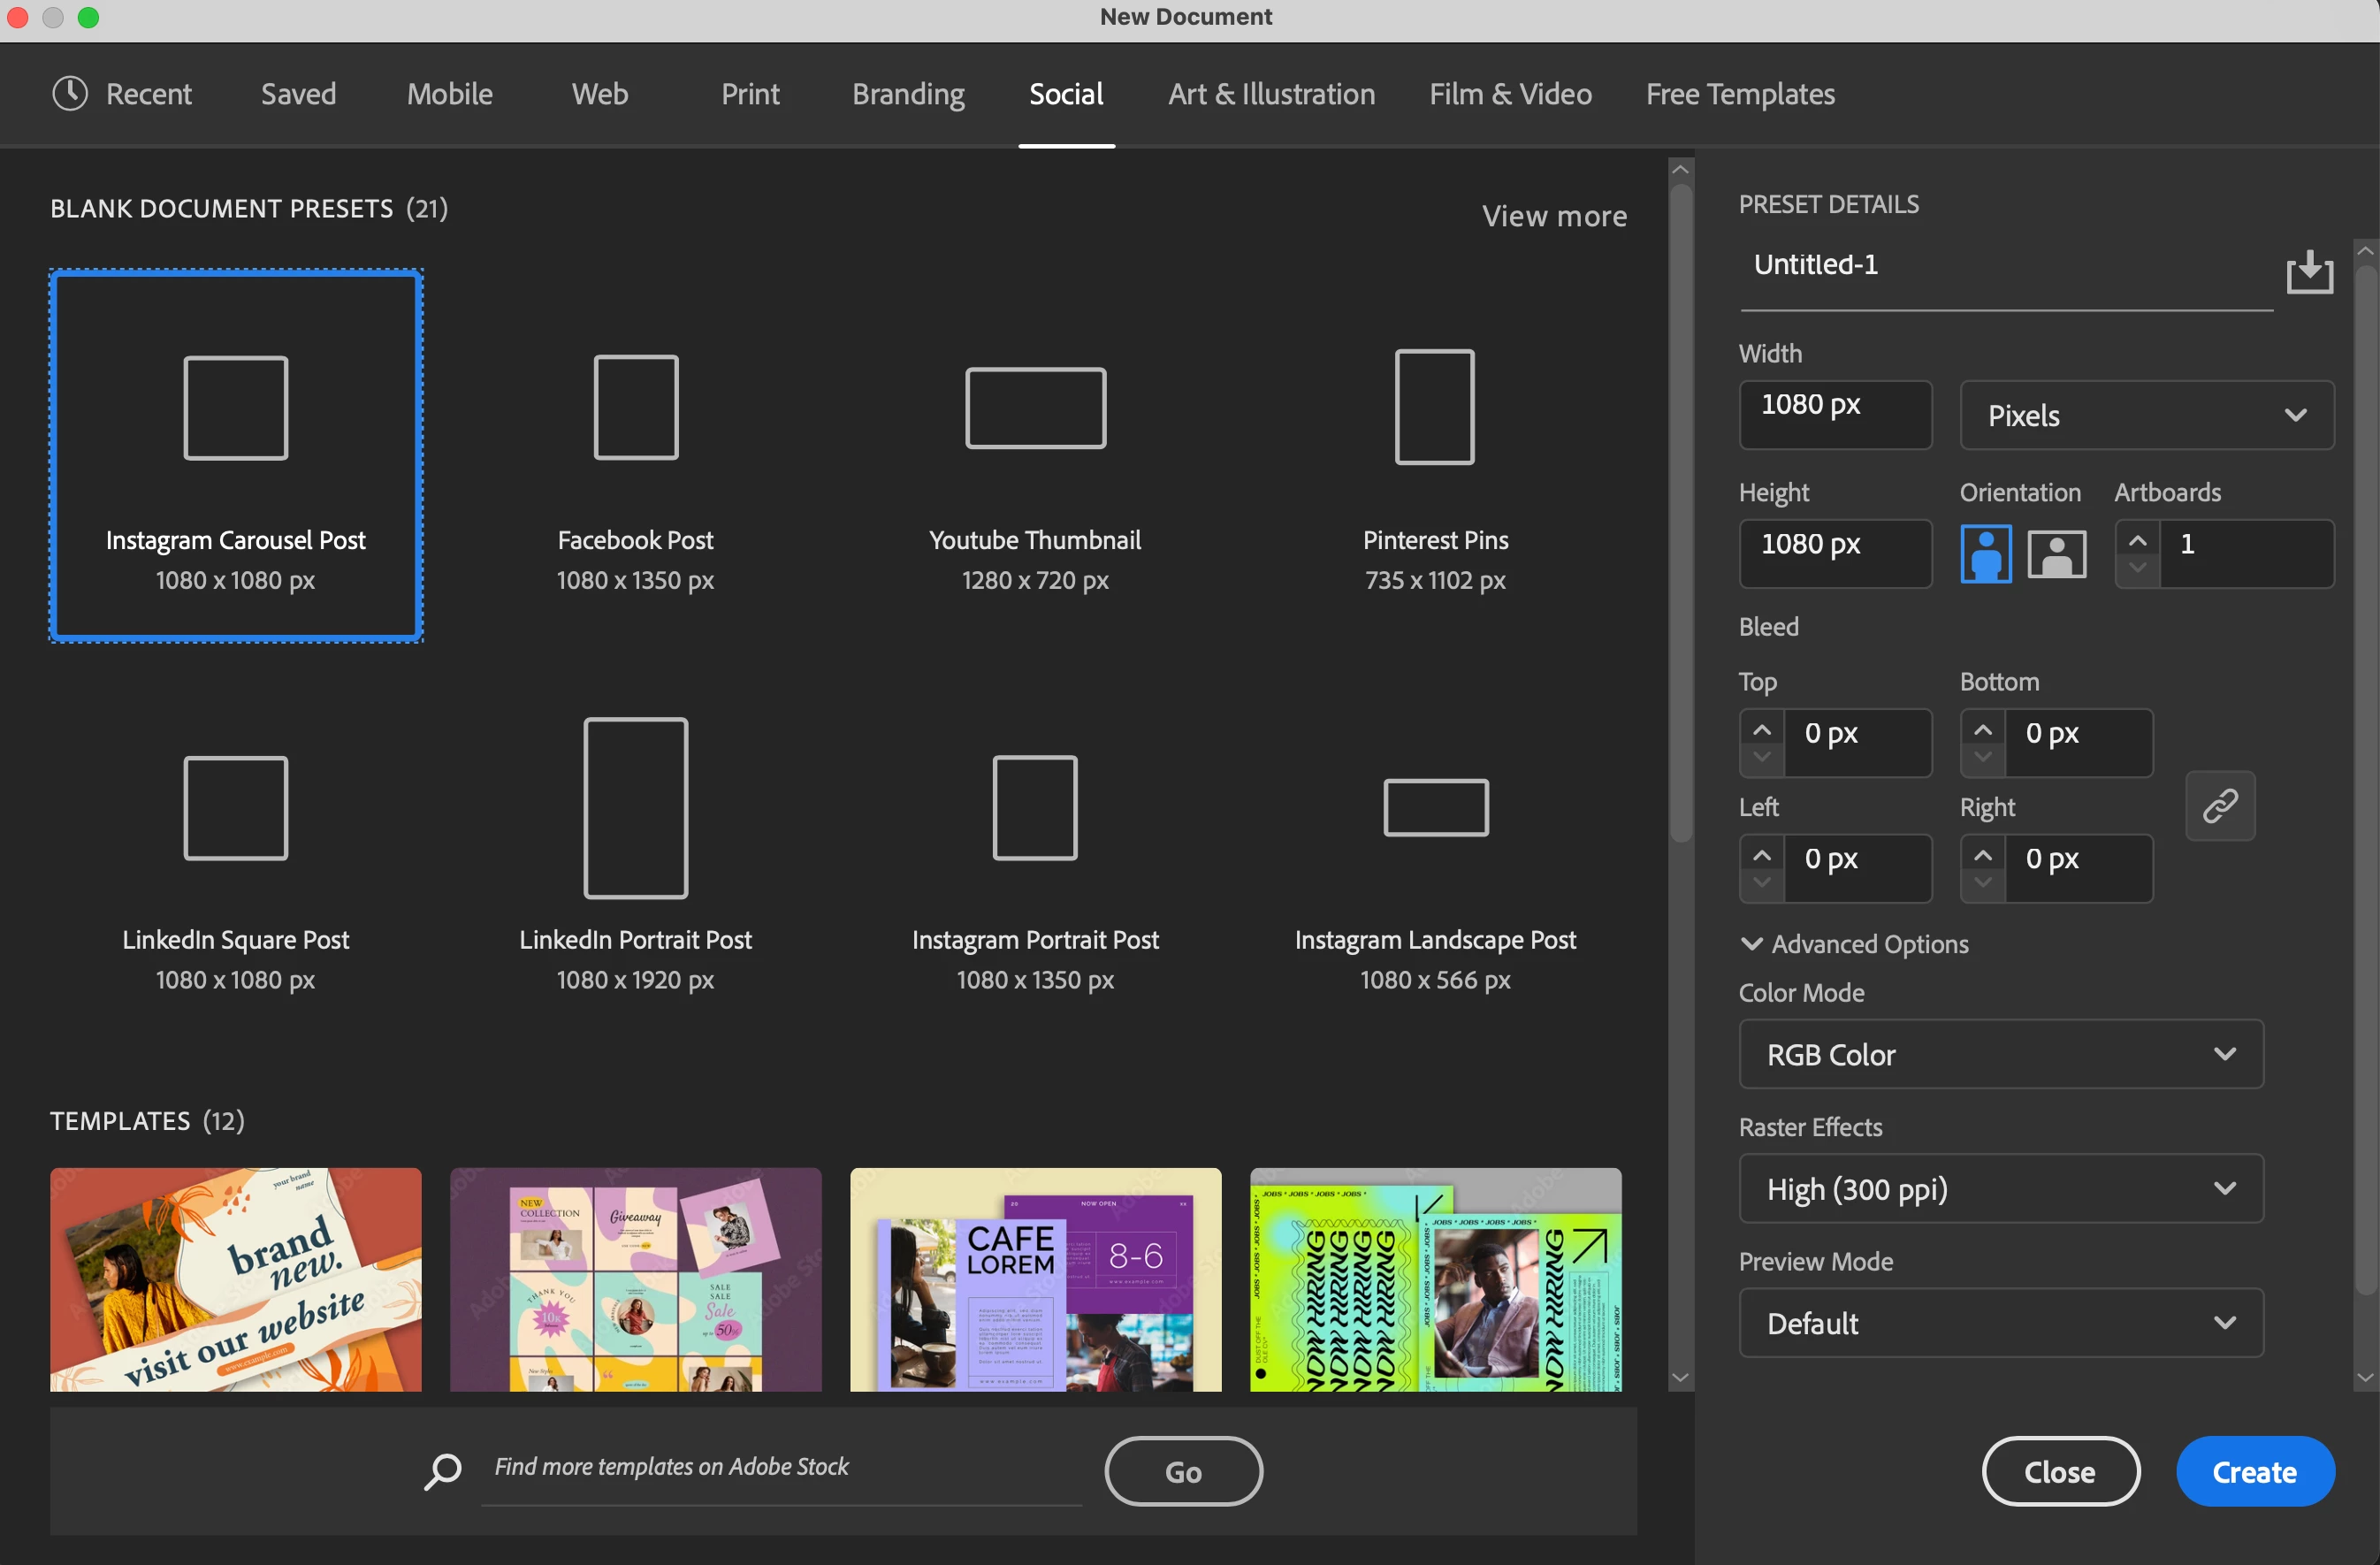The image size is (2380, 1565).
Task: Pick the LinkedIn Portrait Post preset
Action: [x=635, y=808]
